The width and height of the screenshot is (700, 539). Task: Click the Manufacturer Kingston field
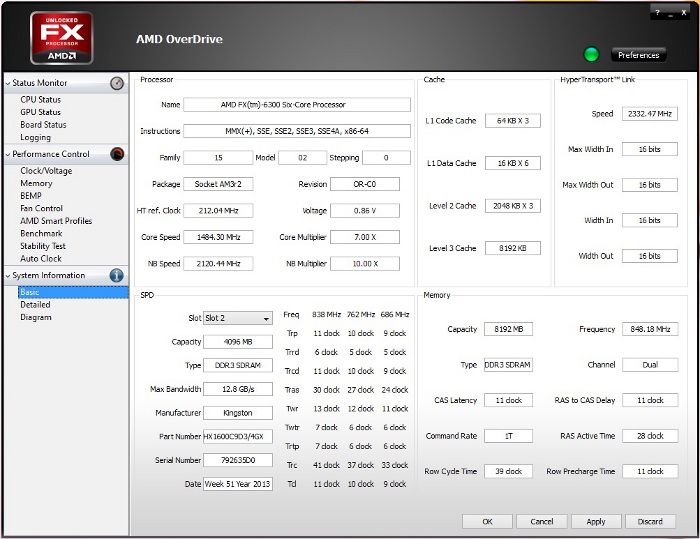click(238, 413)
